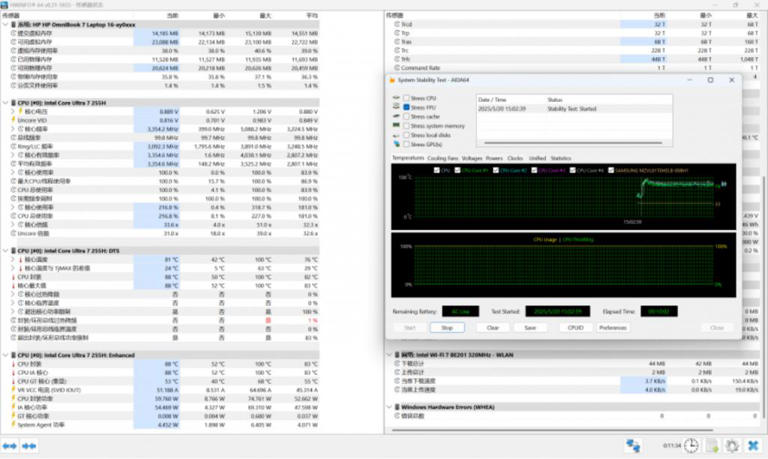Switch to the Cooling Fans tab
Image resolution: width=768 pixels, height=459 pixels.
click(443, 158)
